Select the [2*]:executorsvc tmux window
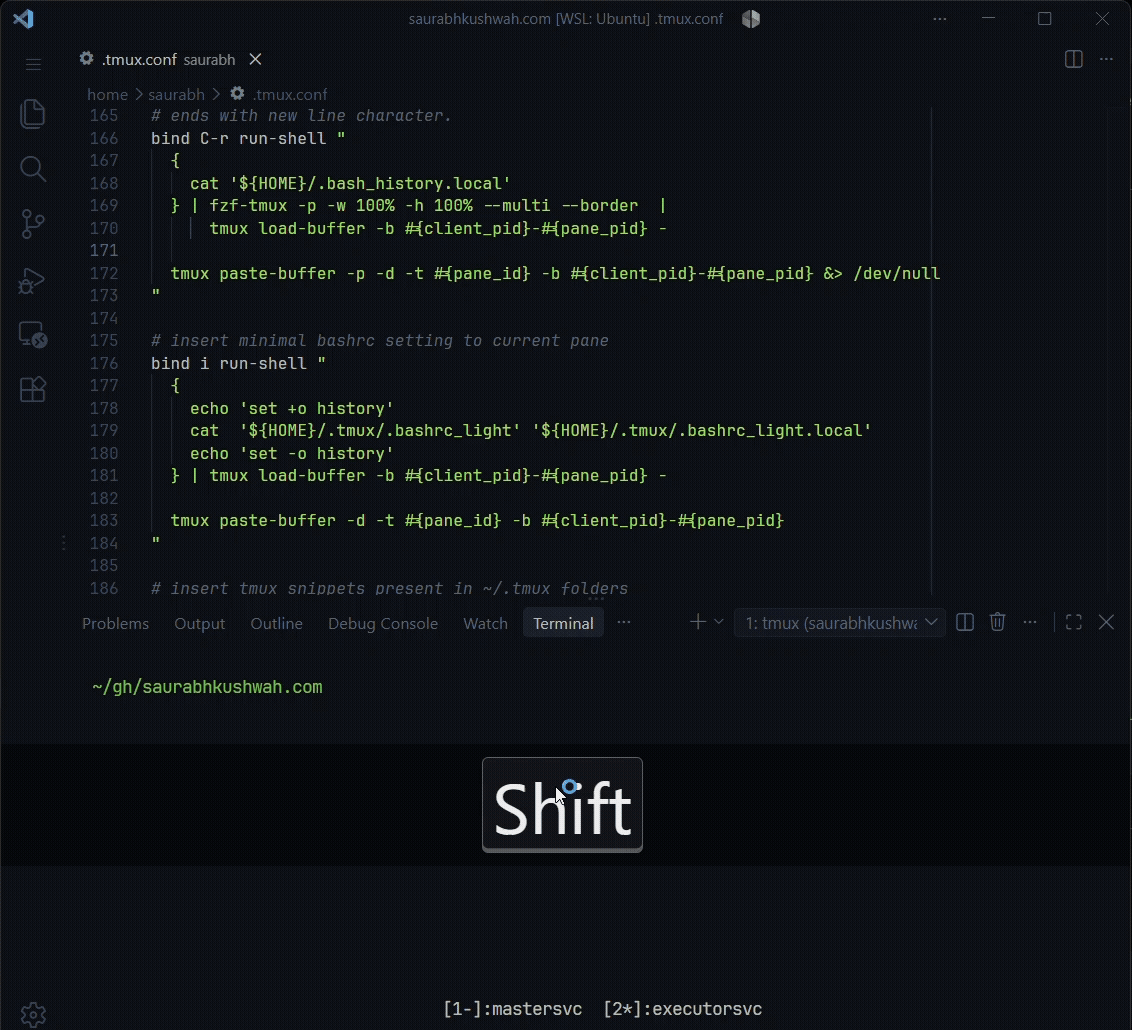Viewport: 1132px width, 1030px height. click(x=682, y=1009)
